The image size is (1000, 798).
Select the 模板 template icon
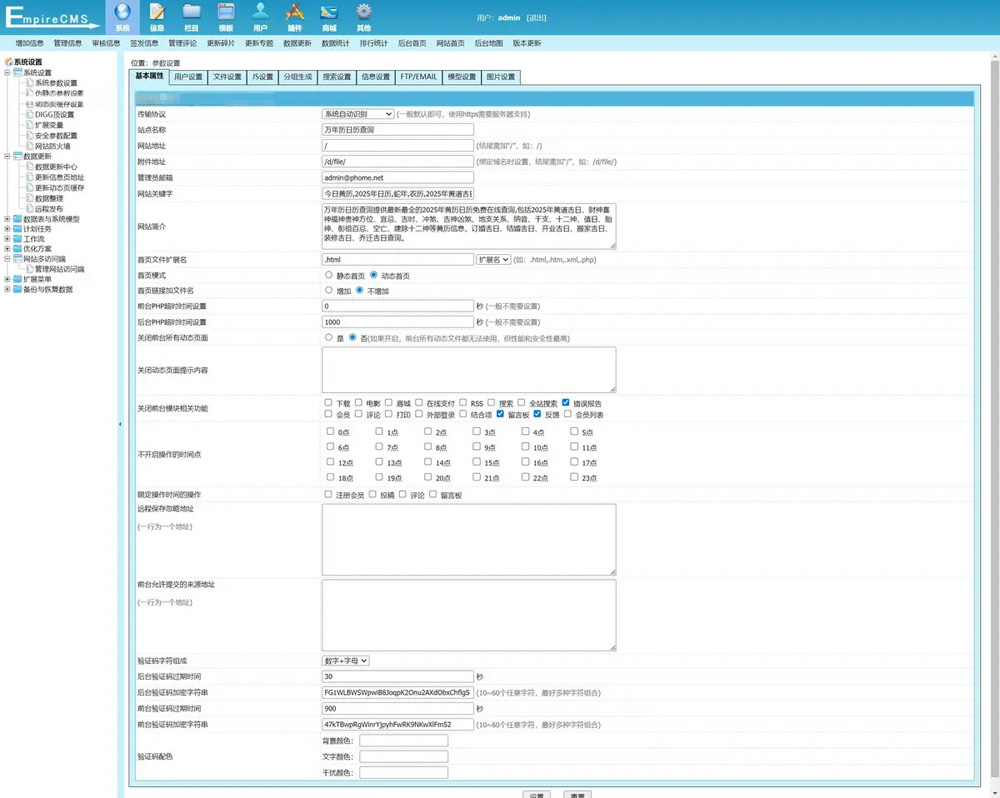226,14
